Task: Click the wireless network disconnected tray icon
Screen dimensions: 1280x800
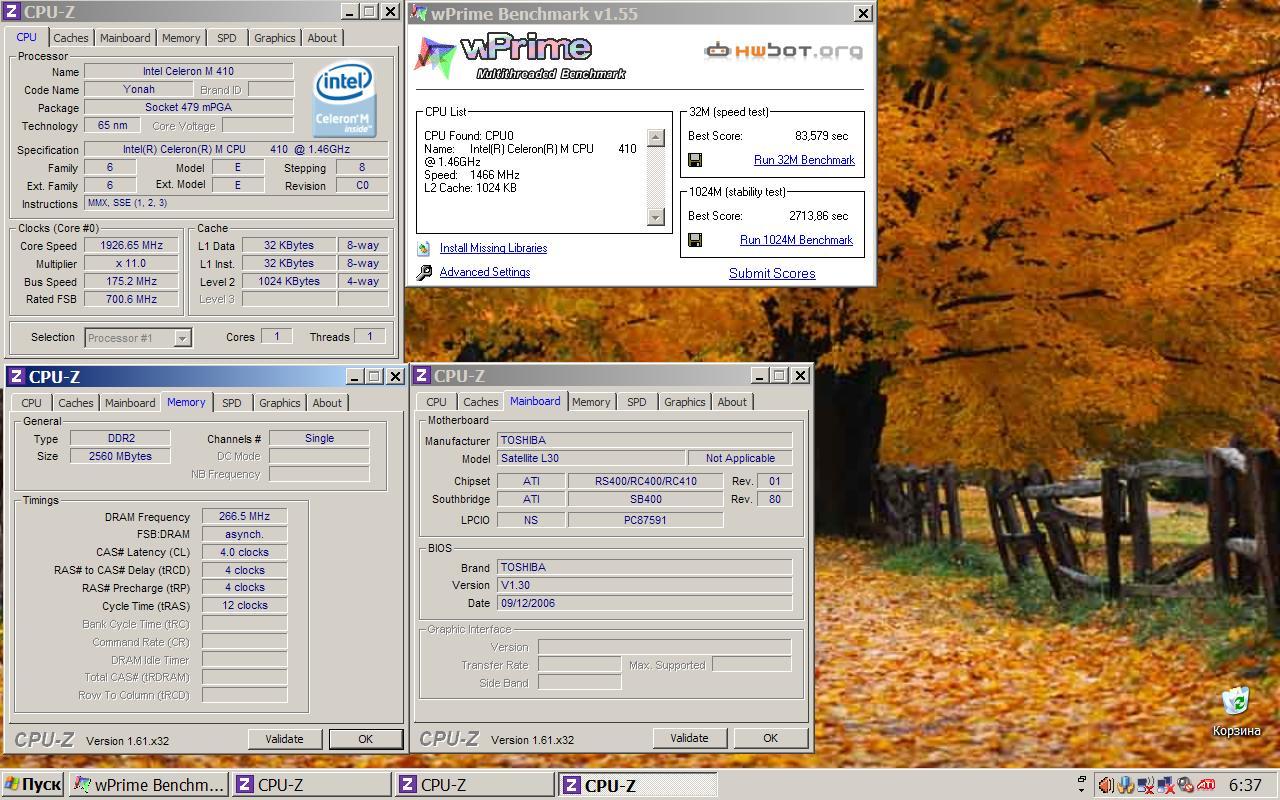Action: 1146,785
